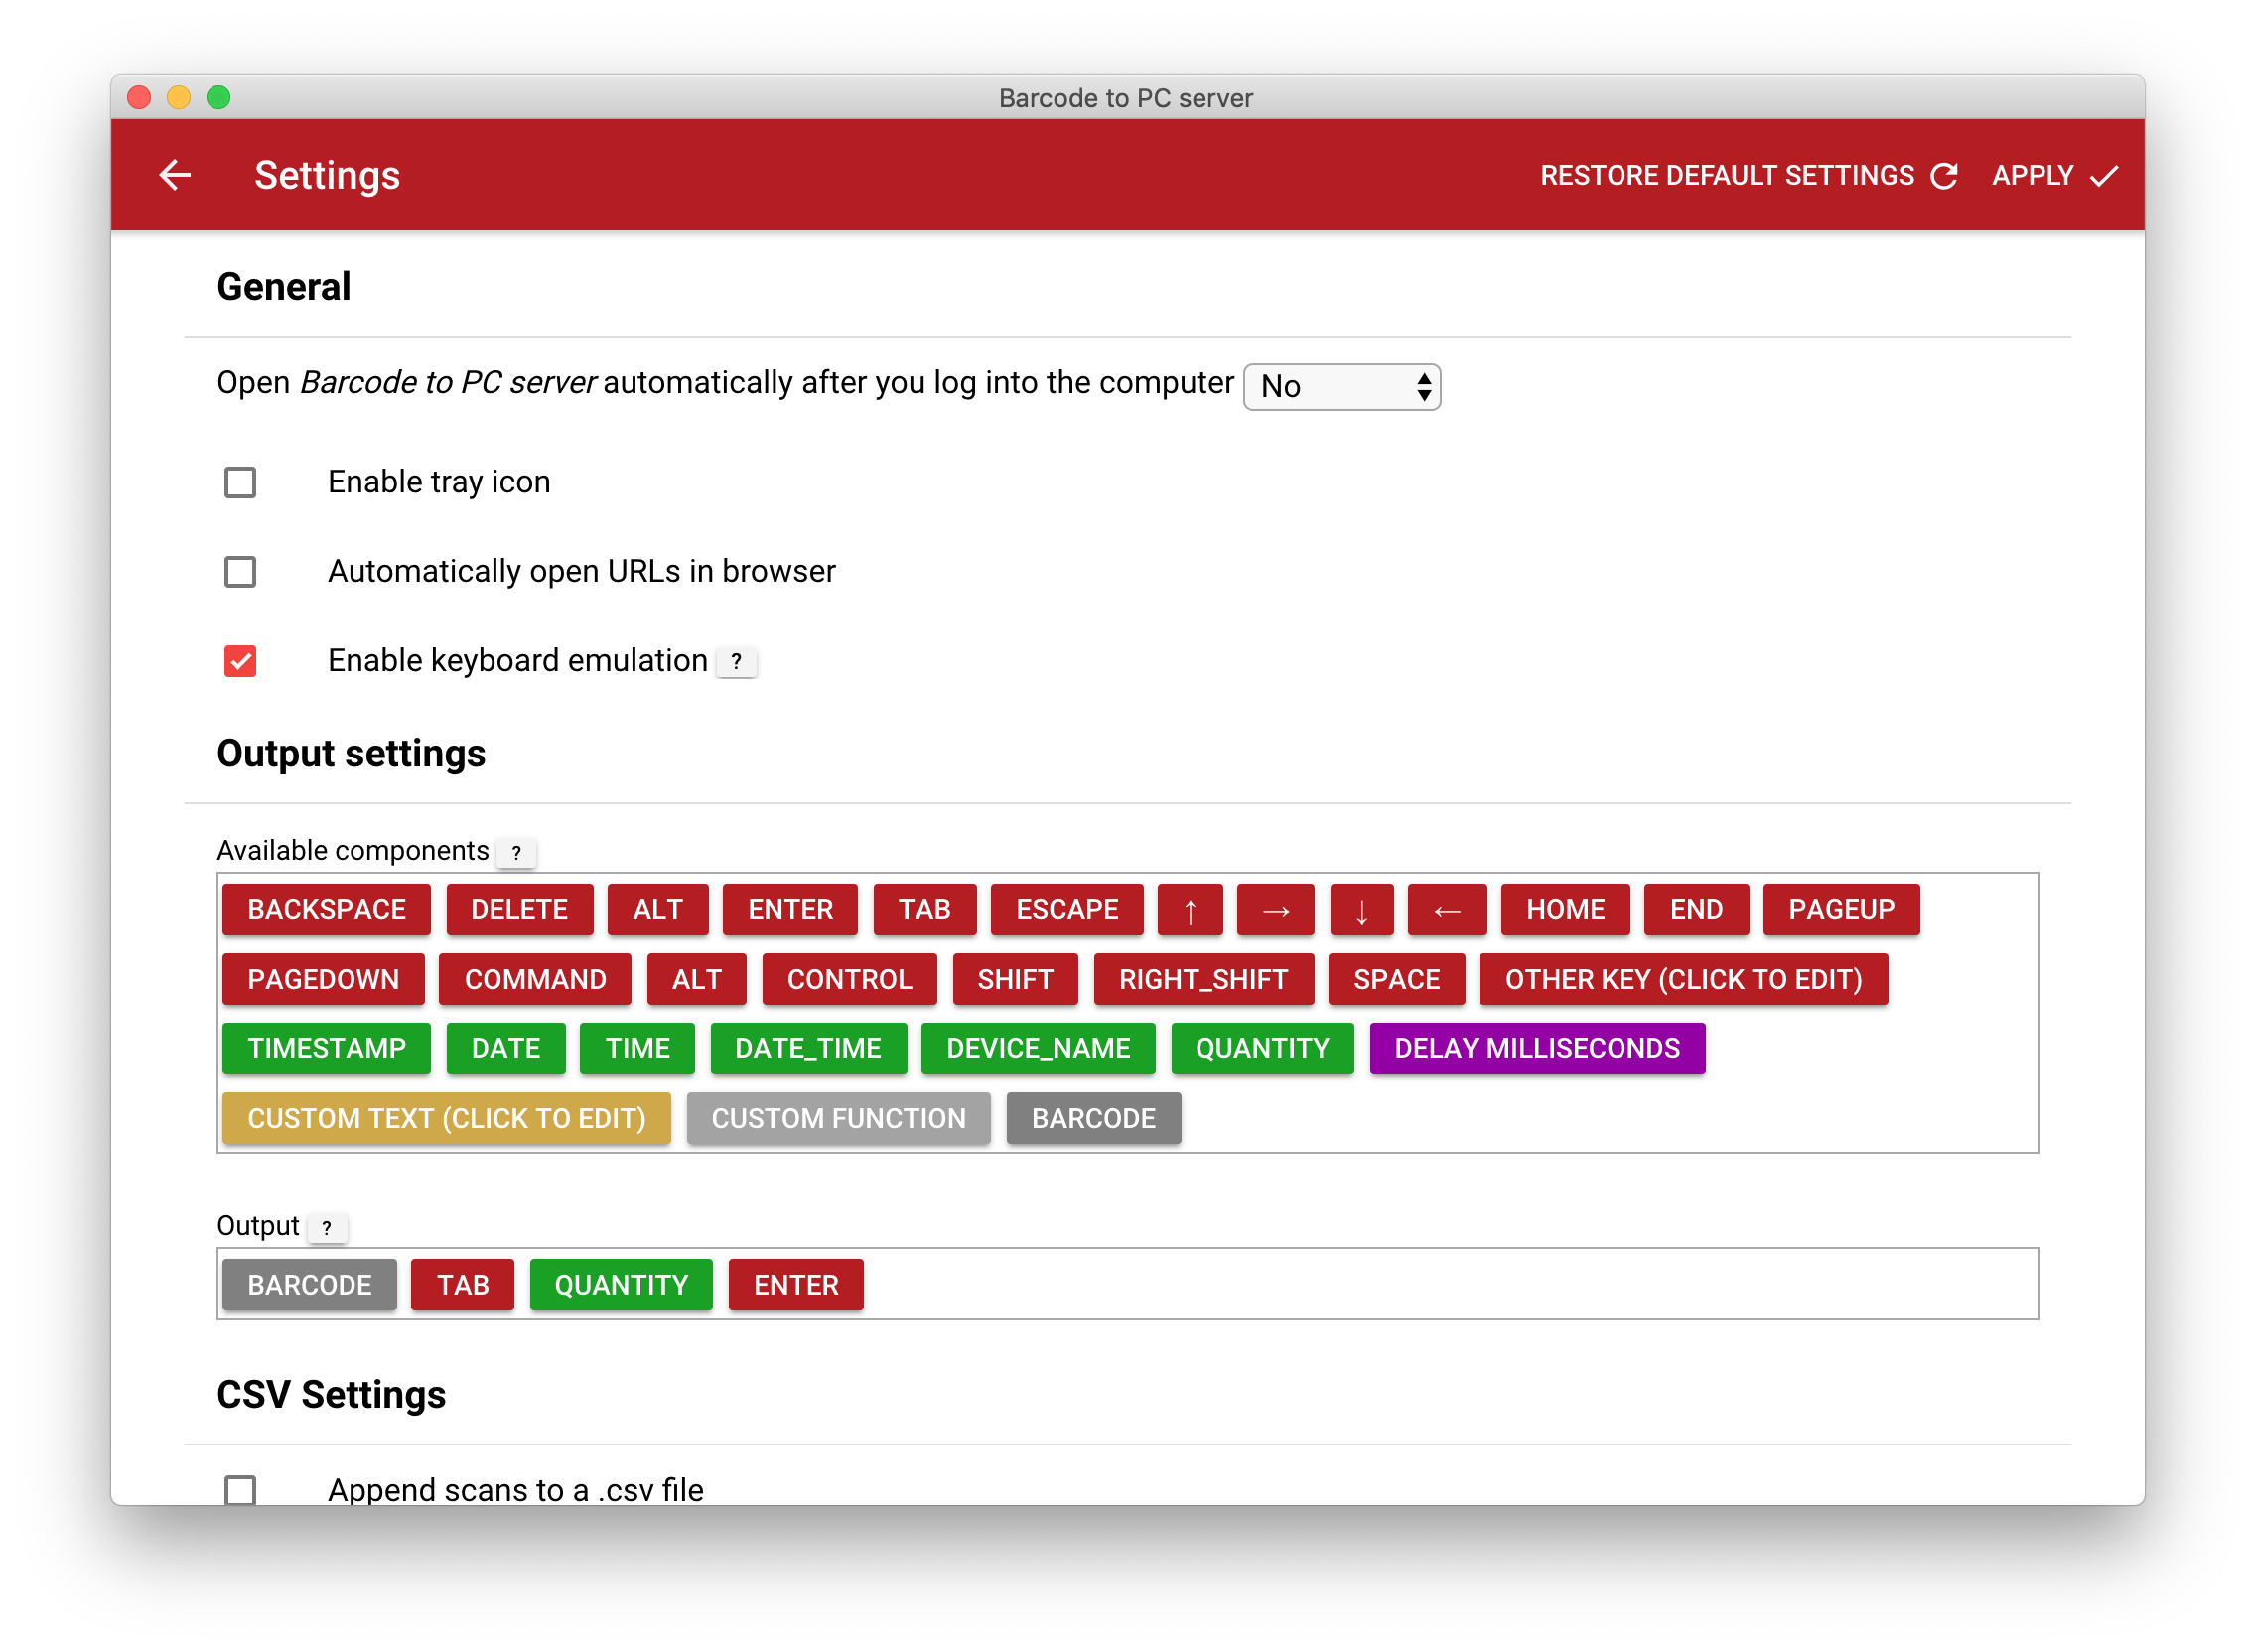
Task: Select the right arrow key component
Action: click(1275, 910)
